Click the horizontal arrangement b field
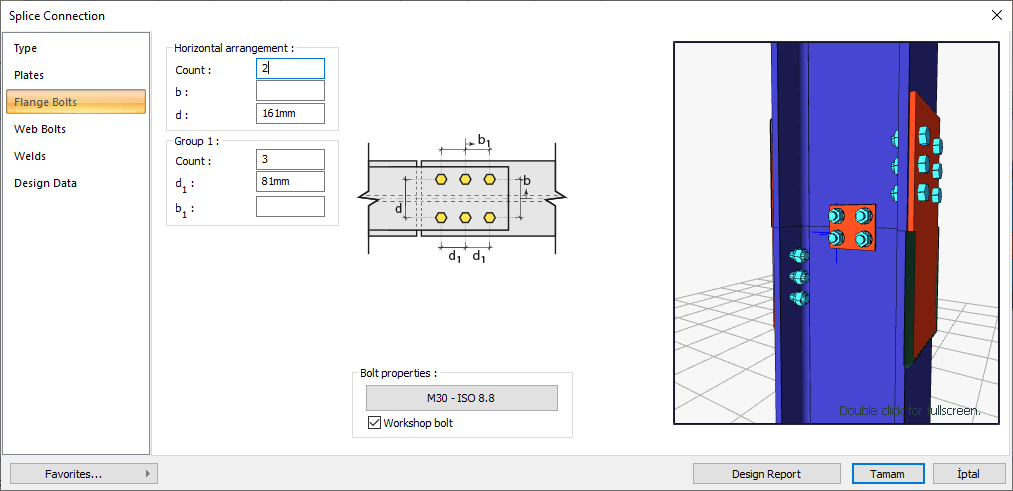 tap(290, 91)
